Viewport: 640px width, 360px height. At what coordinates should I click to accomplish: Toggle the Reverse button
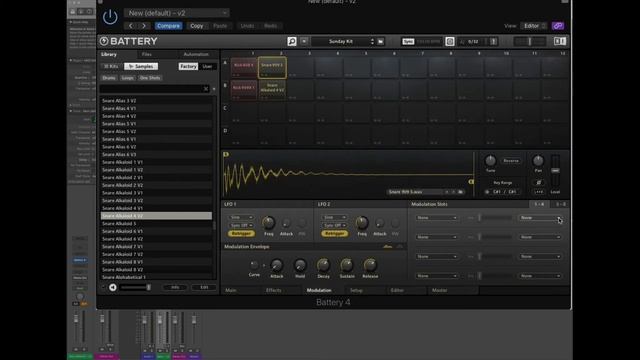pyautogui.click(x=511, y=161)
